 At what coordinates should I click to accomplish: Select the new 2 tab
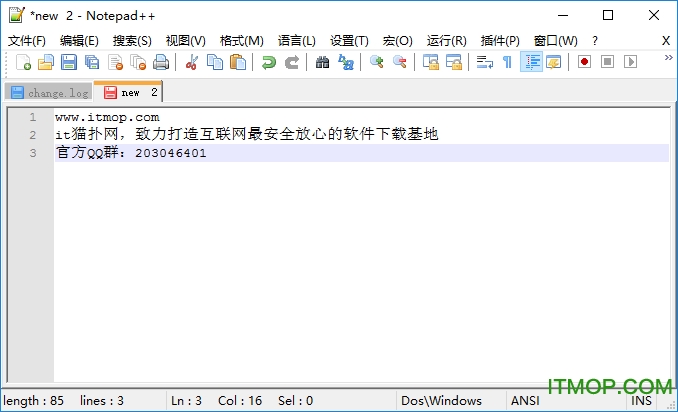click(128, 92)
